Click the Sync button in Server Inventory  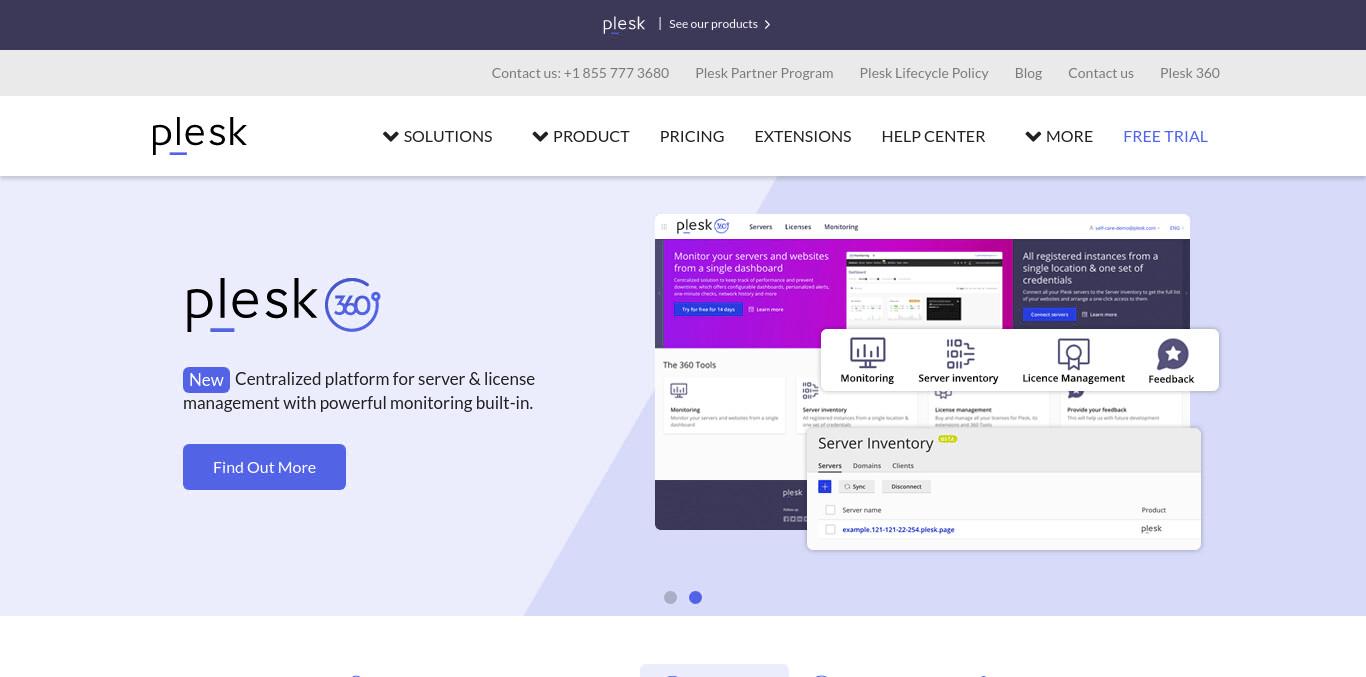tap(856, 486)
